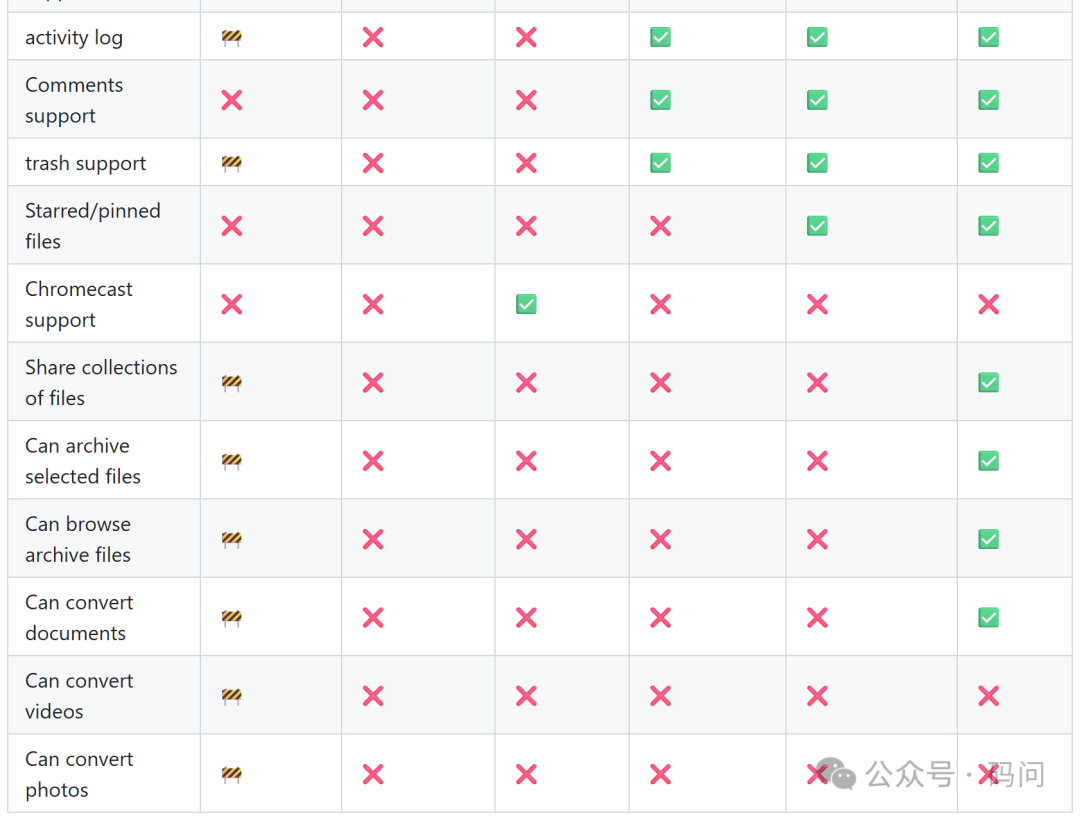Click the green checkmark for Share collections of files
The height and width of the screenshot is (818, 1080).
pyautogui.click(x=988, y=382)
